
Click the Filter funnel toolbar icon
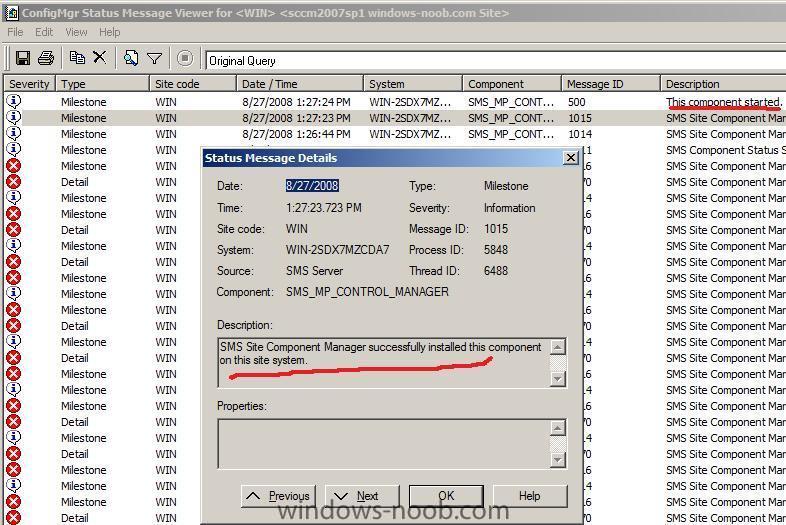pyautogui.click(x=154, y=59)
